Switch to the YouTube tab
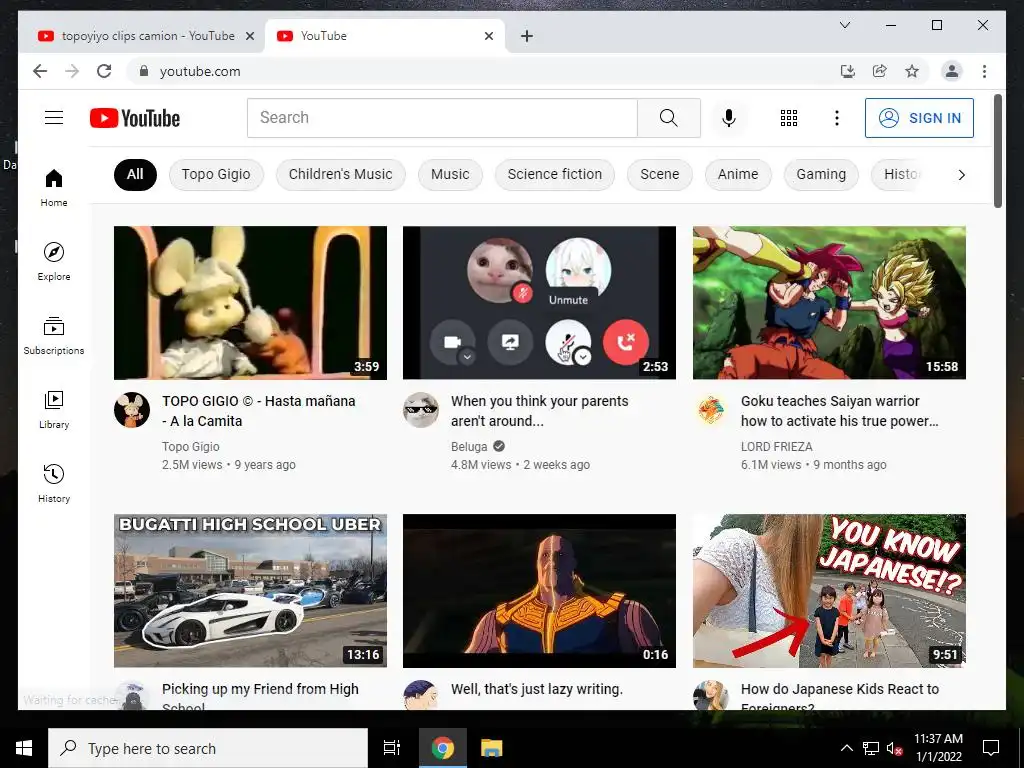Viewport: 1024px width, 768px height. pyautogui.click(x=384, y=36)
